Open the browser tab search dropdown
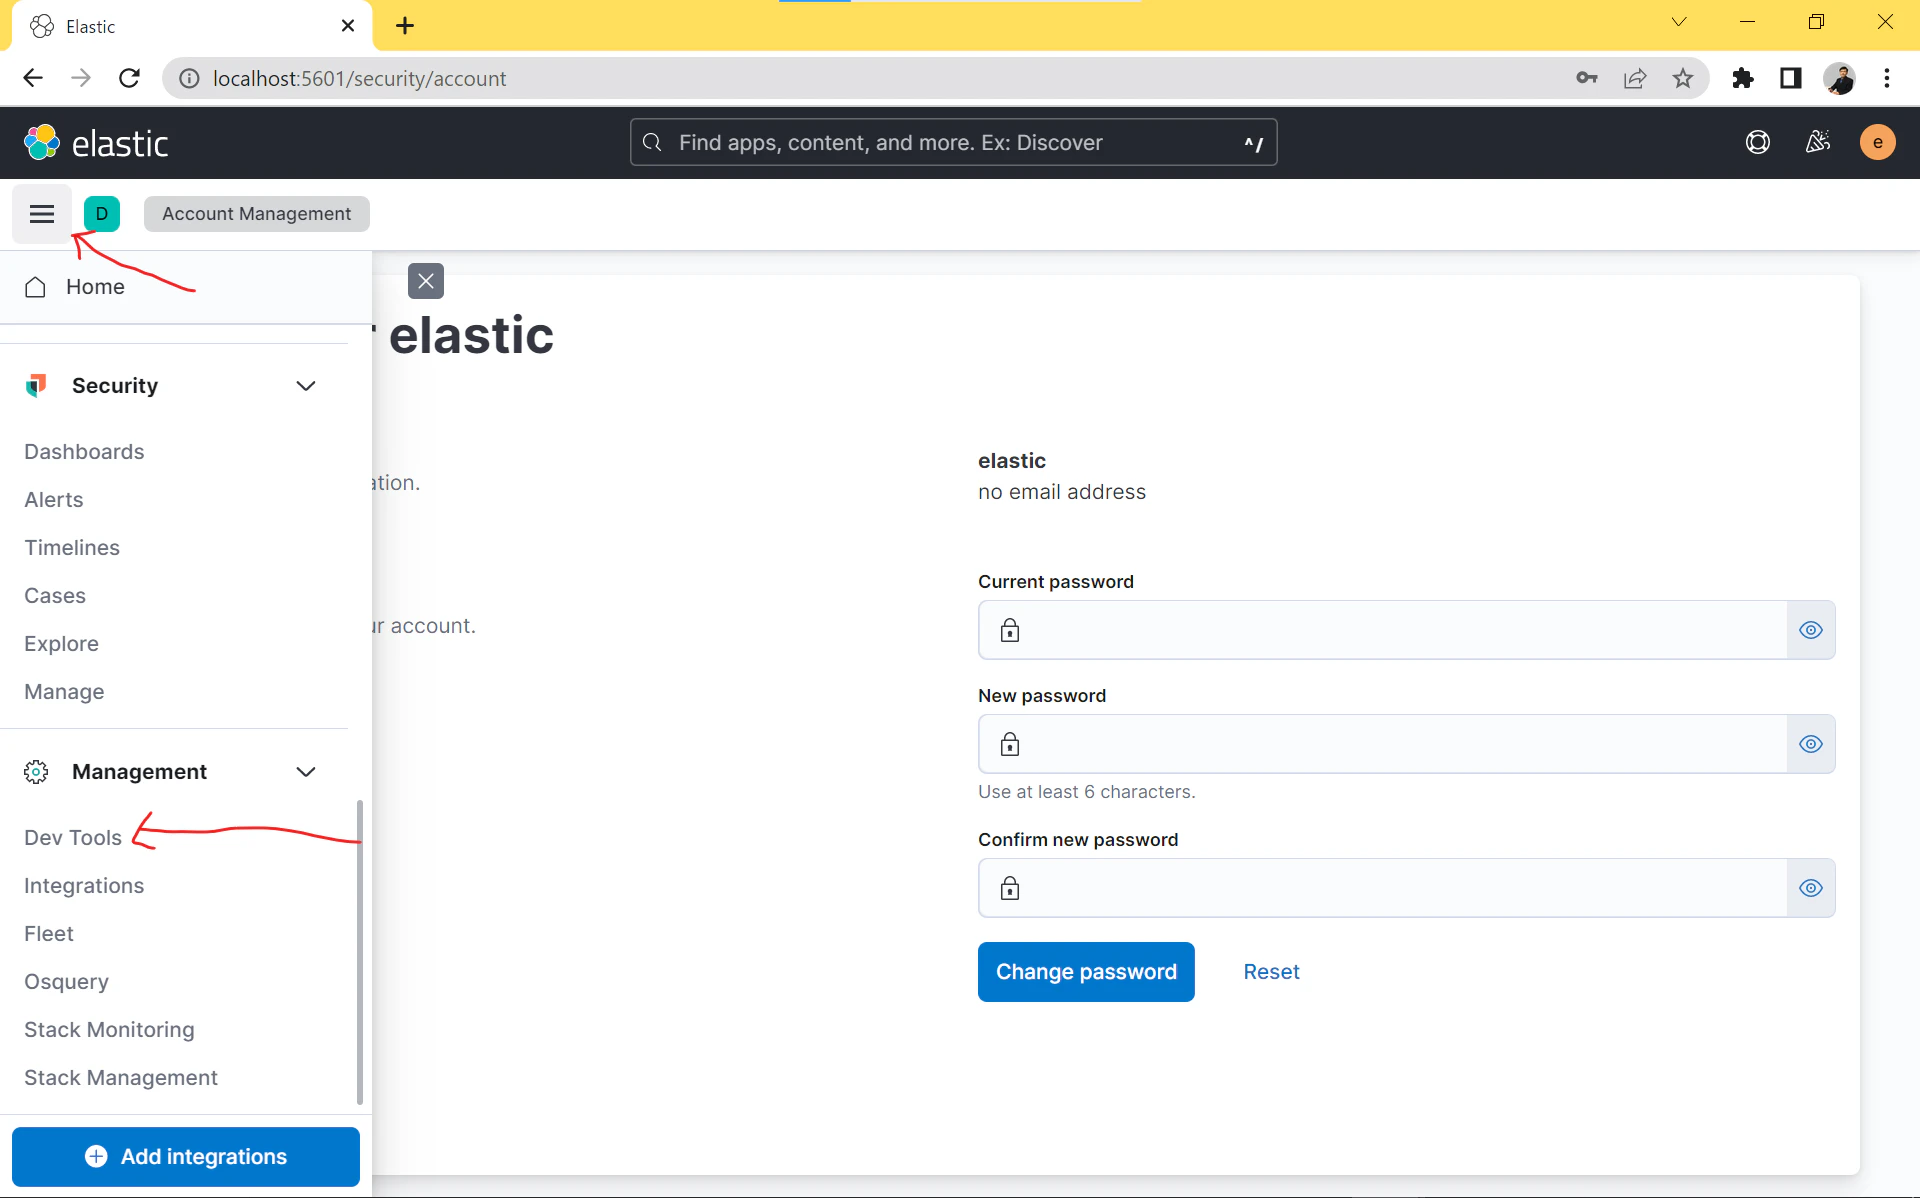The height and width of the screenshot is (1198, 1920). [x=1679, y=22]
